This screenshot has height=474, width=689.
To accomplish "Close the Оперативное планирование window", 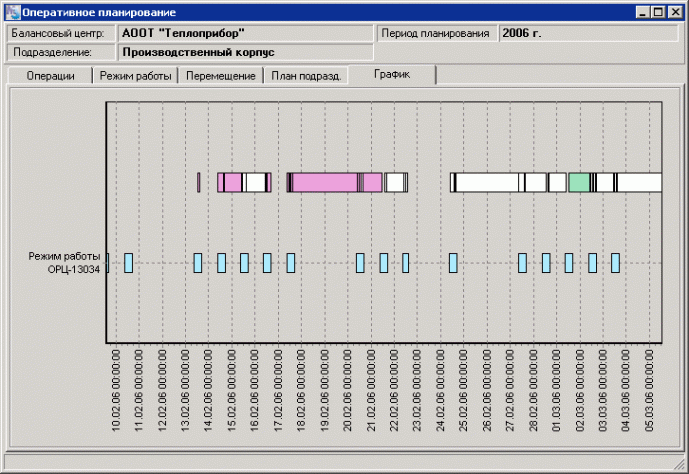I will 675,12.
